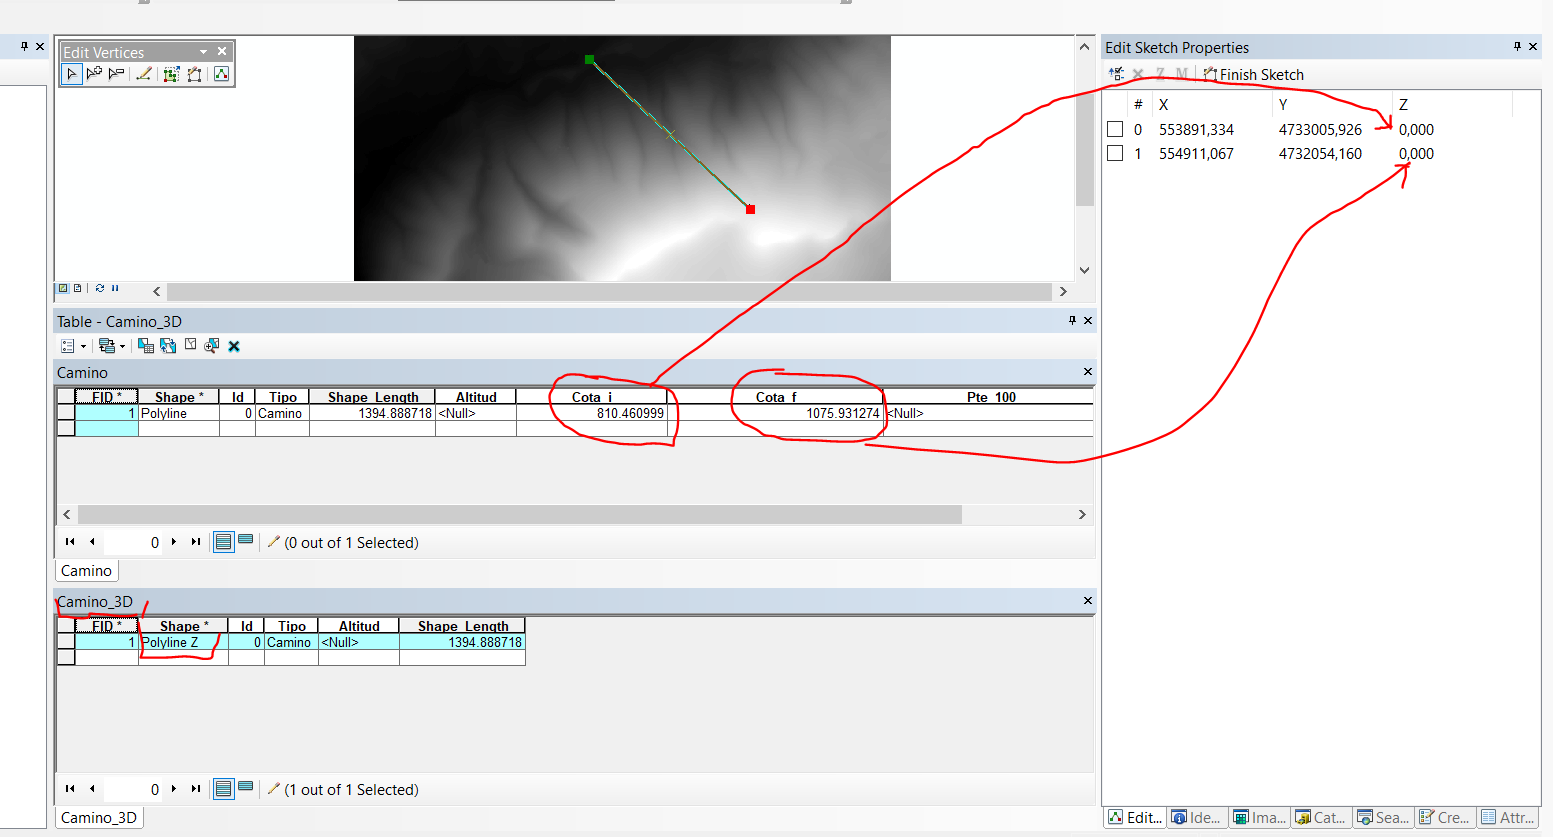Go to first record in Camino table

click(70, 542)
